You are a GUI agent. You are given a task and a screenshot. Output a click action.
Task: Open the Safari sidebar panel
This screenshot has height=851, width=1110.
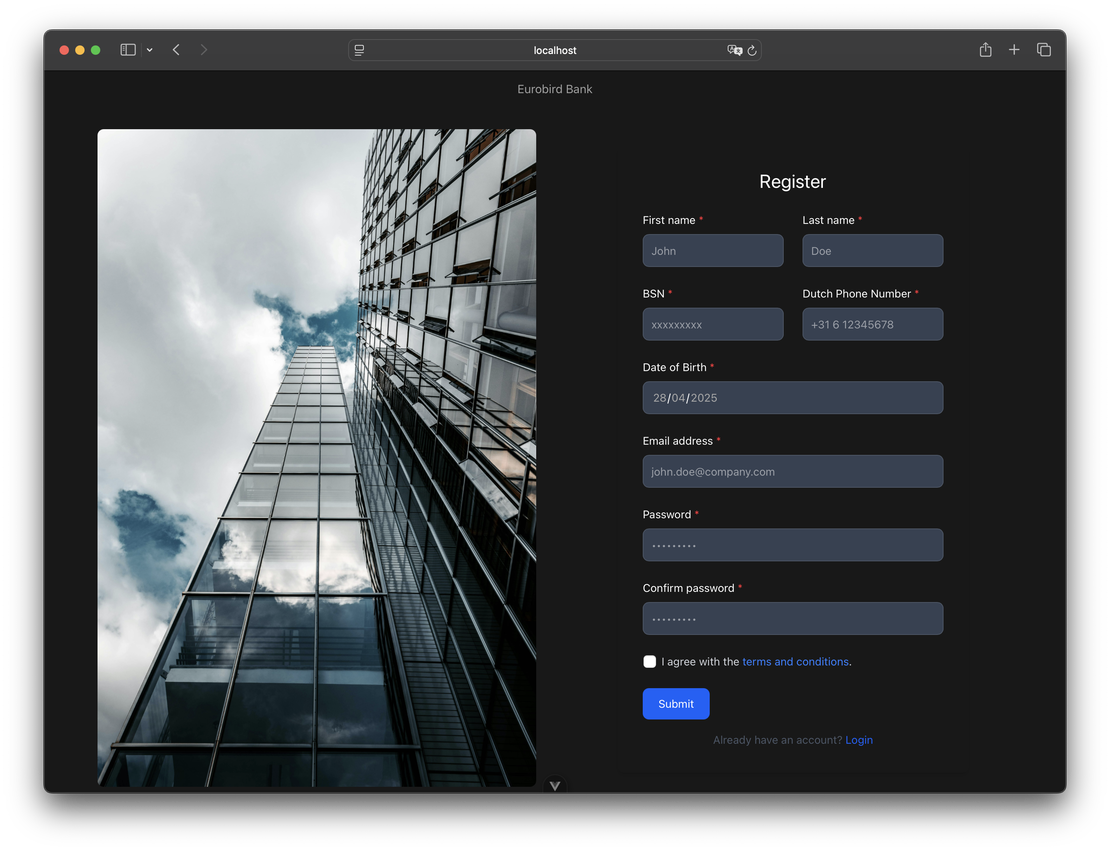127,49
